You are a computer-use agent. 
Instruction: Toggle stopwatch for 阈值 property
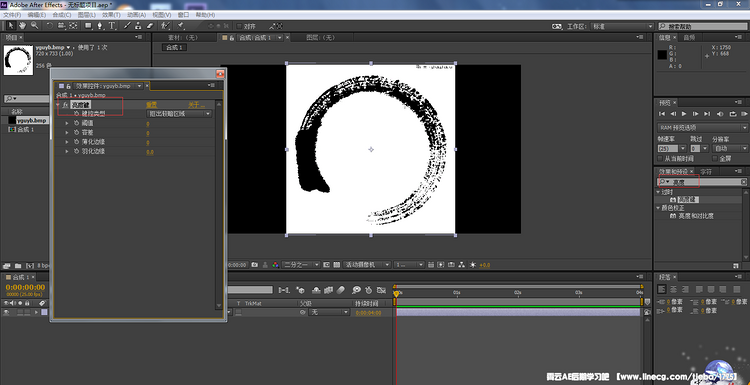[77, 123]
